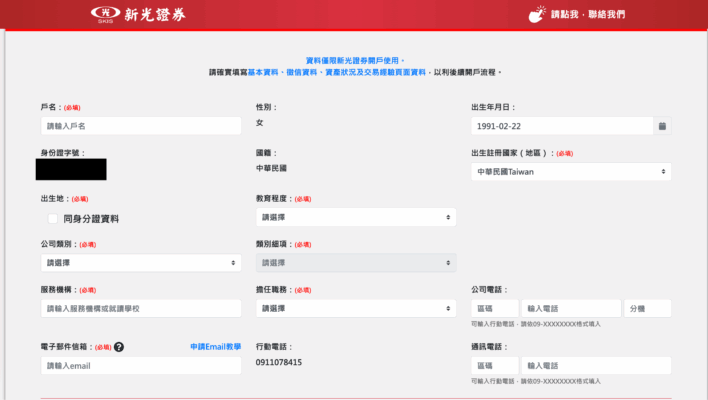Click the 中華民國 nationality value text
708x400 pixels.
tap(271, 168)
